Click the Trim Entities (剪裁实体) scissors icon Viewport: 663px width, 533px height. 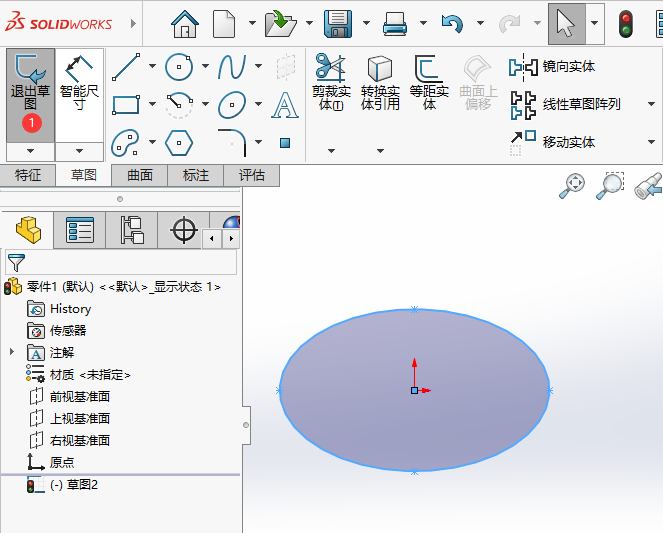tap(329, 68)
